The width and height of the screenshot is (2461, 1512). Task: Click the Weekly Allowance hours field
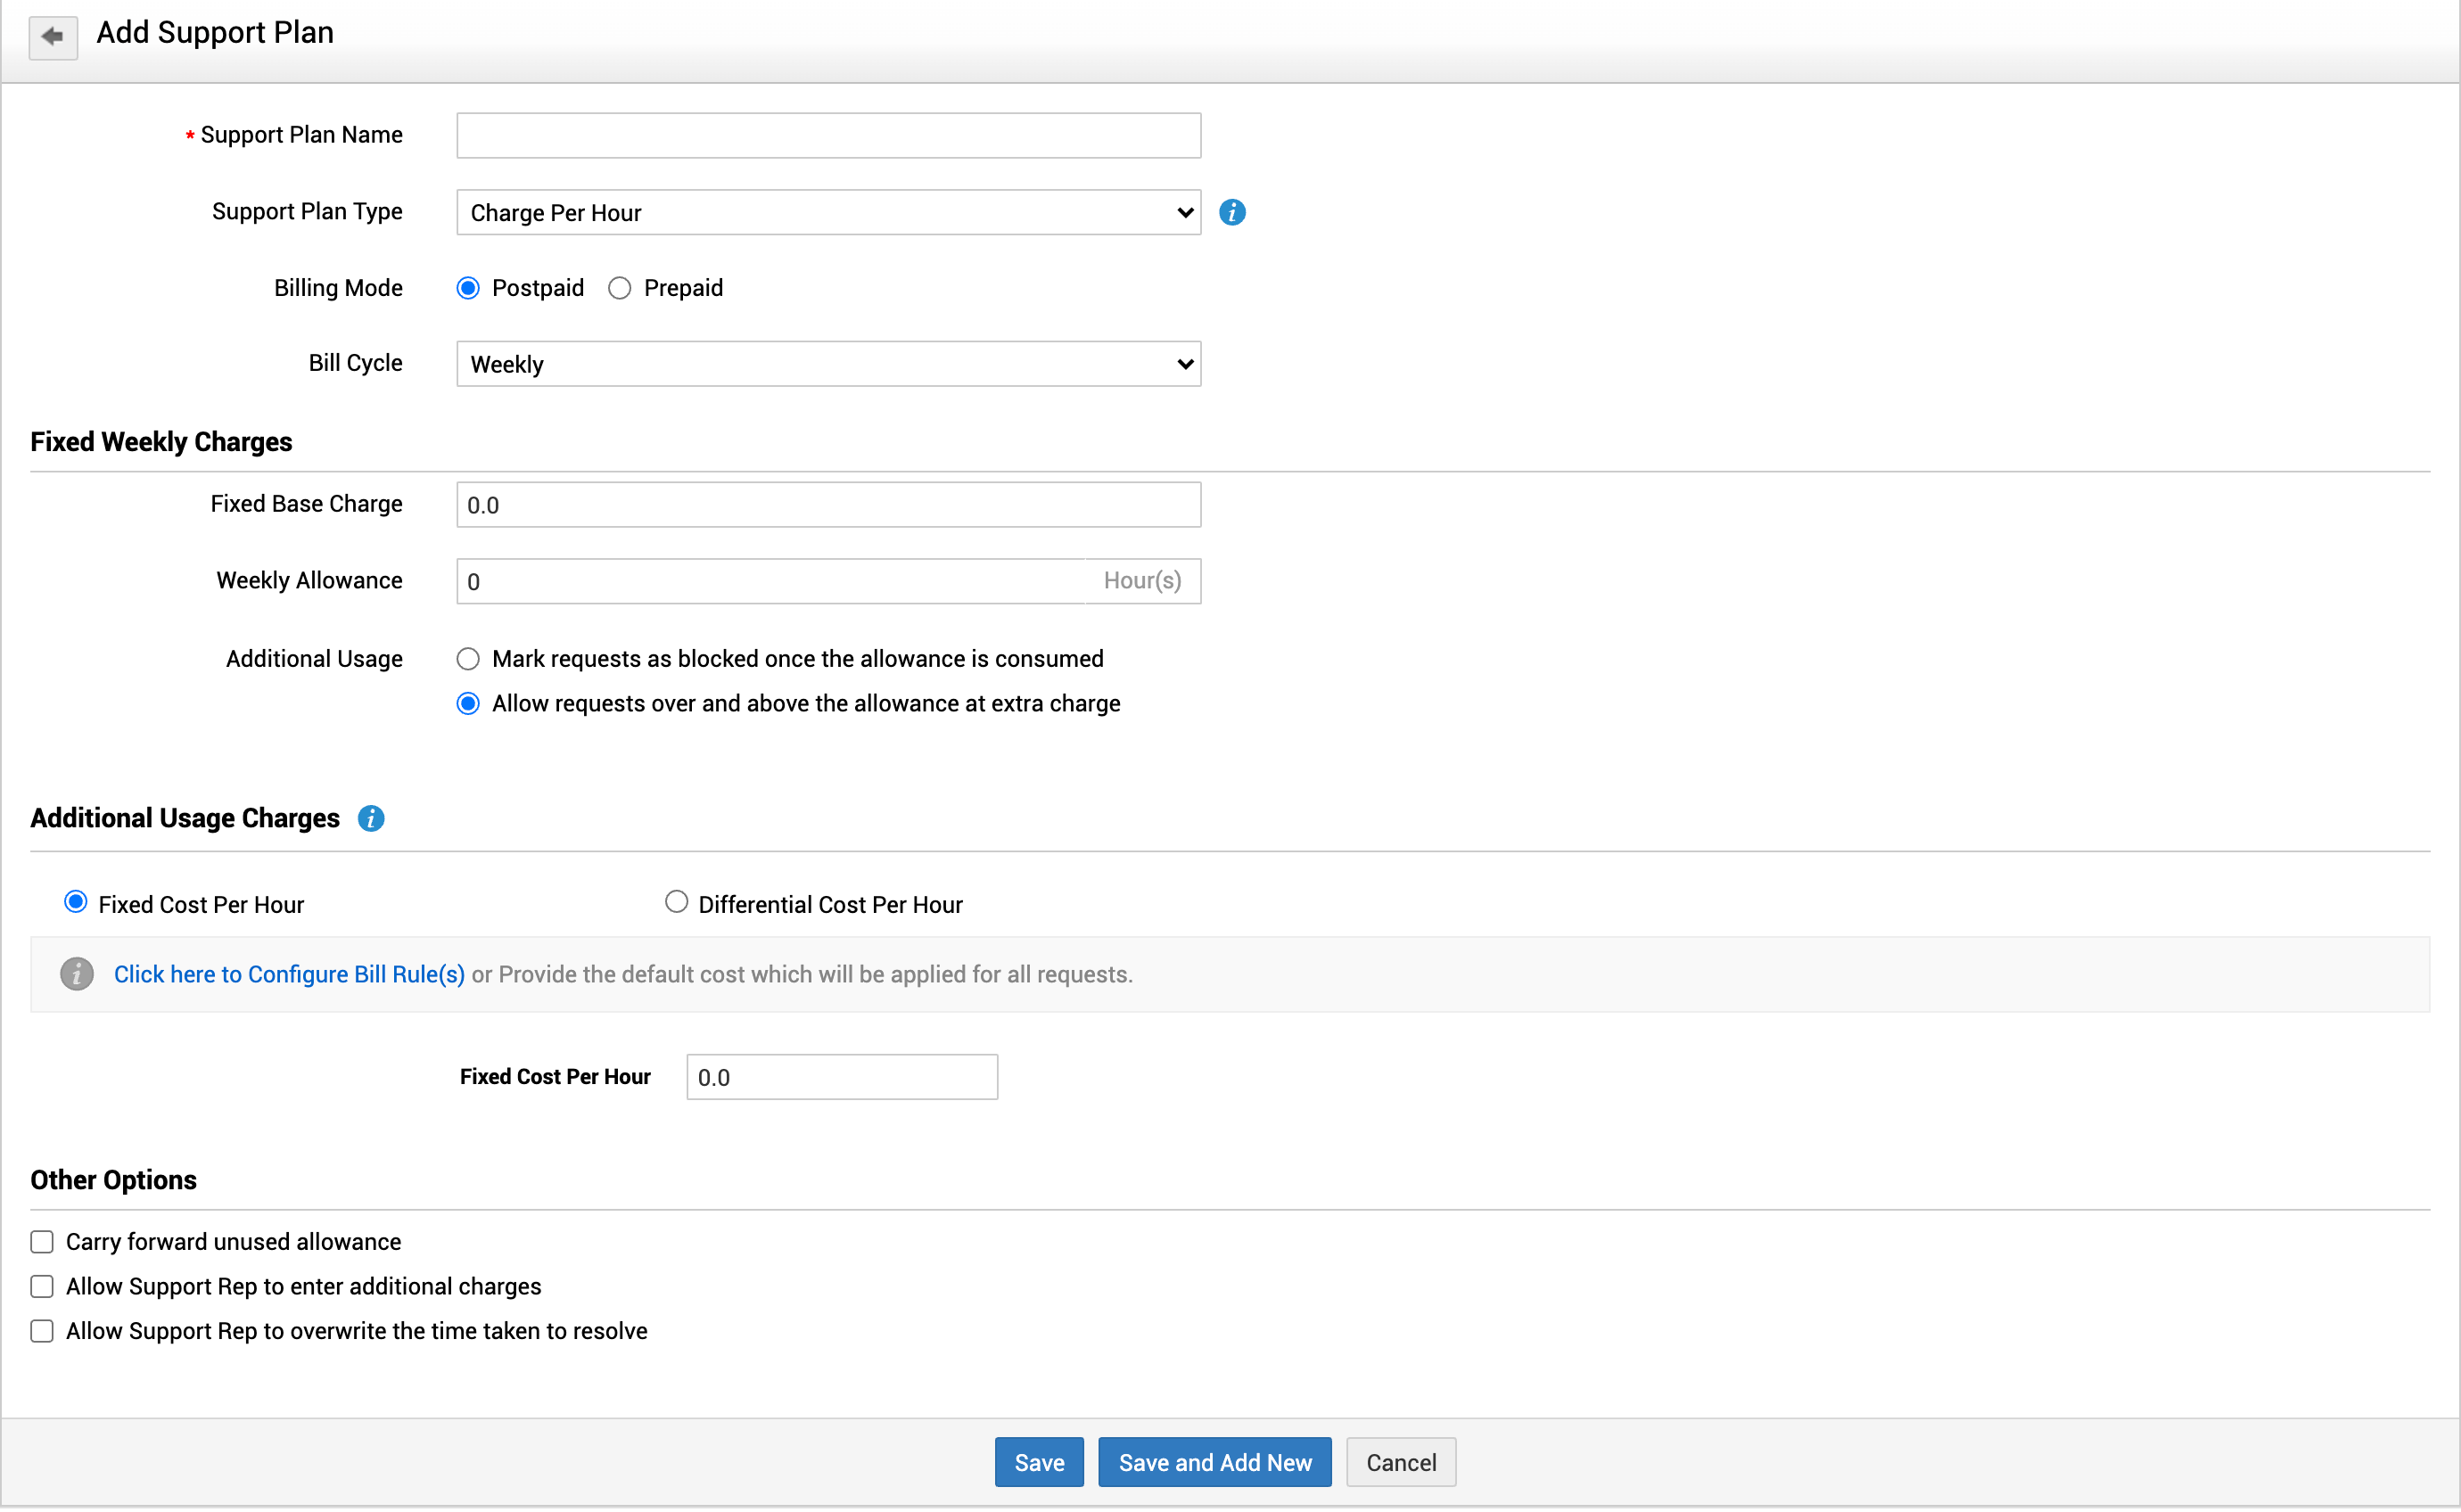pyautogui.click(x=770, y=582)
